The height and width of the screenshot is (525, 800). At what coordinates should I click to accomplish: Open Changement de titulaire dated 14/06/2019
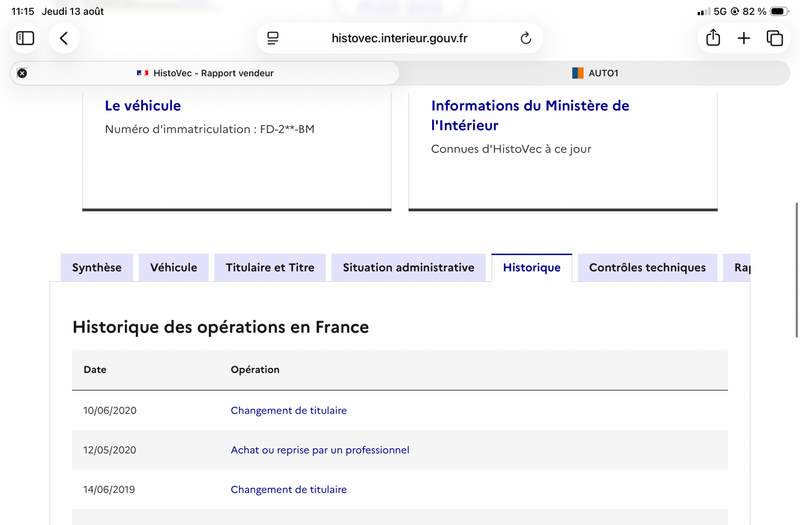(289, 489)
